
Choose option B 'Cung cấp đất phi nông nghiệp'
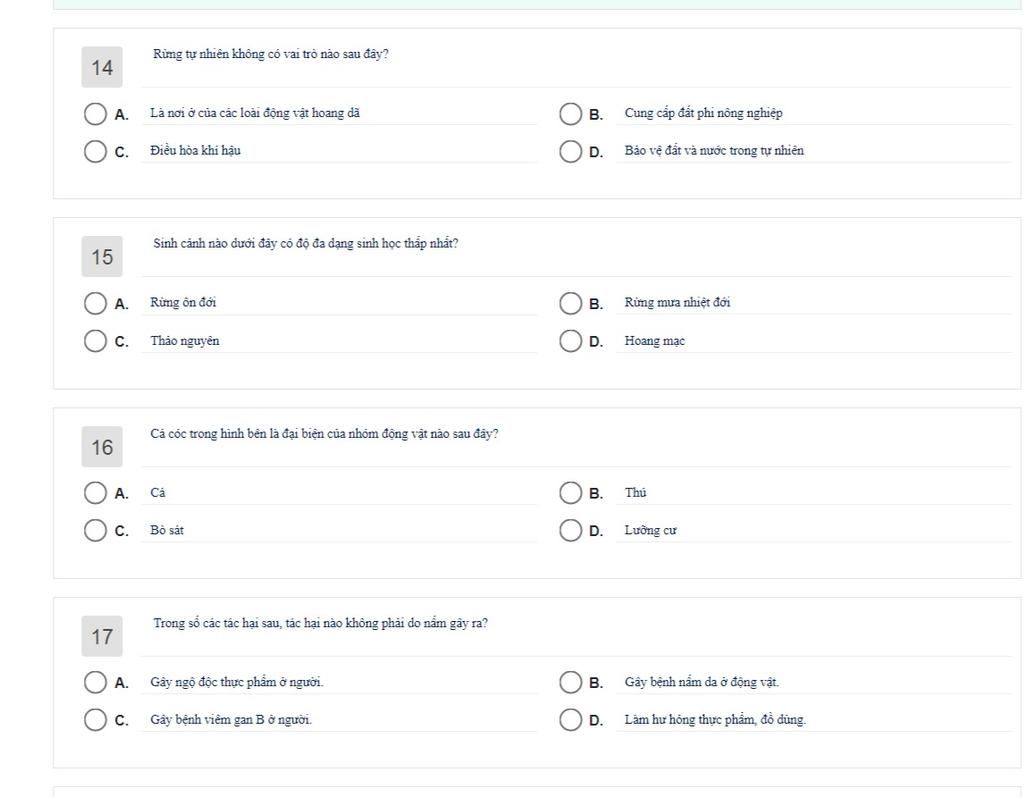click(x=571, y=114)
